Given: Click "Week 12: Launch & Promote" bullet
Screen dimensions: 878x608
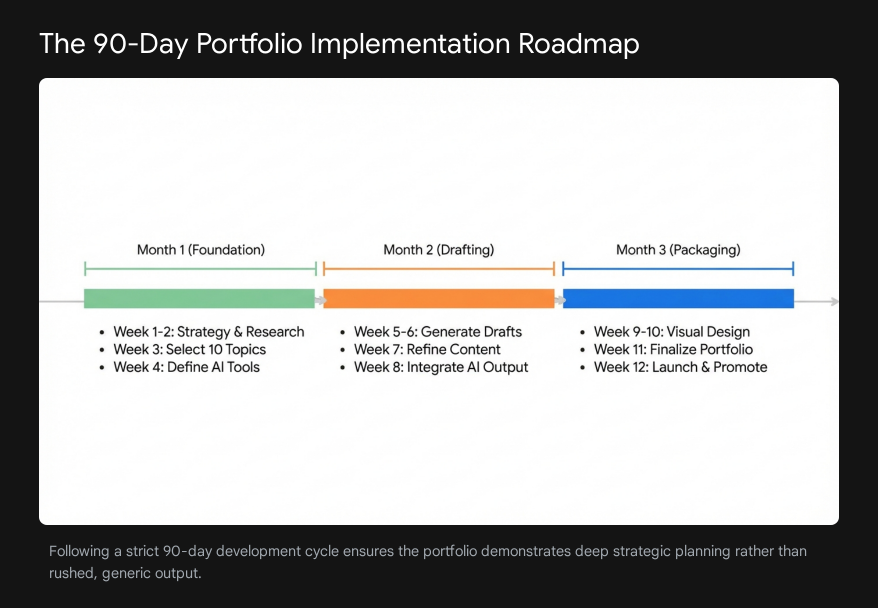Looking at the screenshot, I should (680, 367).
